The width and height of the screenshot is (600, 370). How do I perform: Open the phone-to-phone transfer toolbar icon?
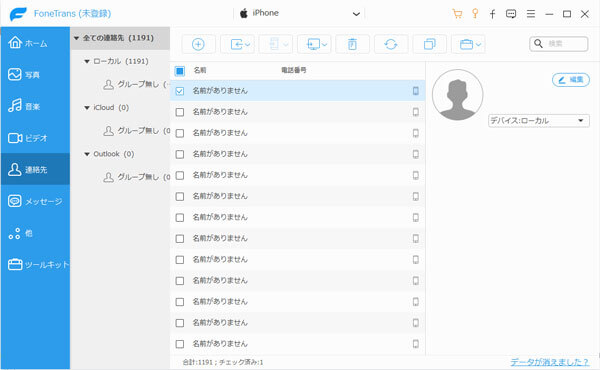(276, 44)
